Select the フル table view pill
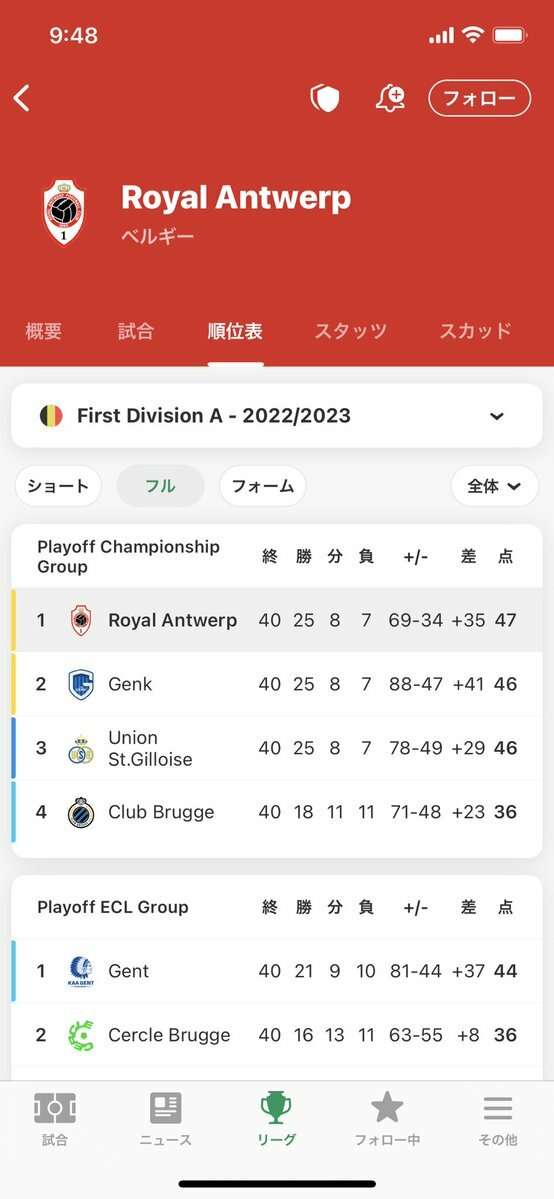The image size is (554, 1199). pyautogui.click(x=161, y=486)
